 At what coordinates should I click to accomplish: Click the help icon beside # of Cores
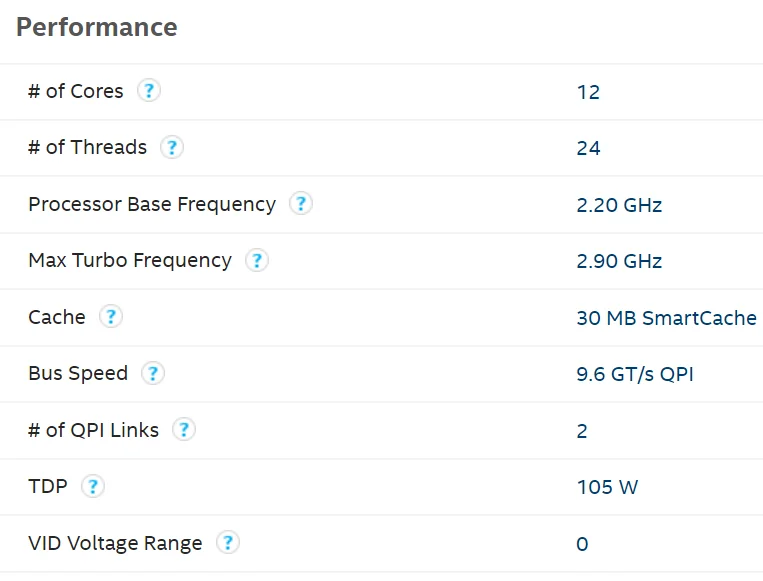click(148, 91)
